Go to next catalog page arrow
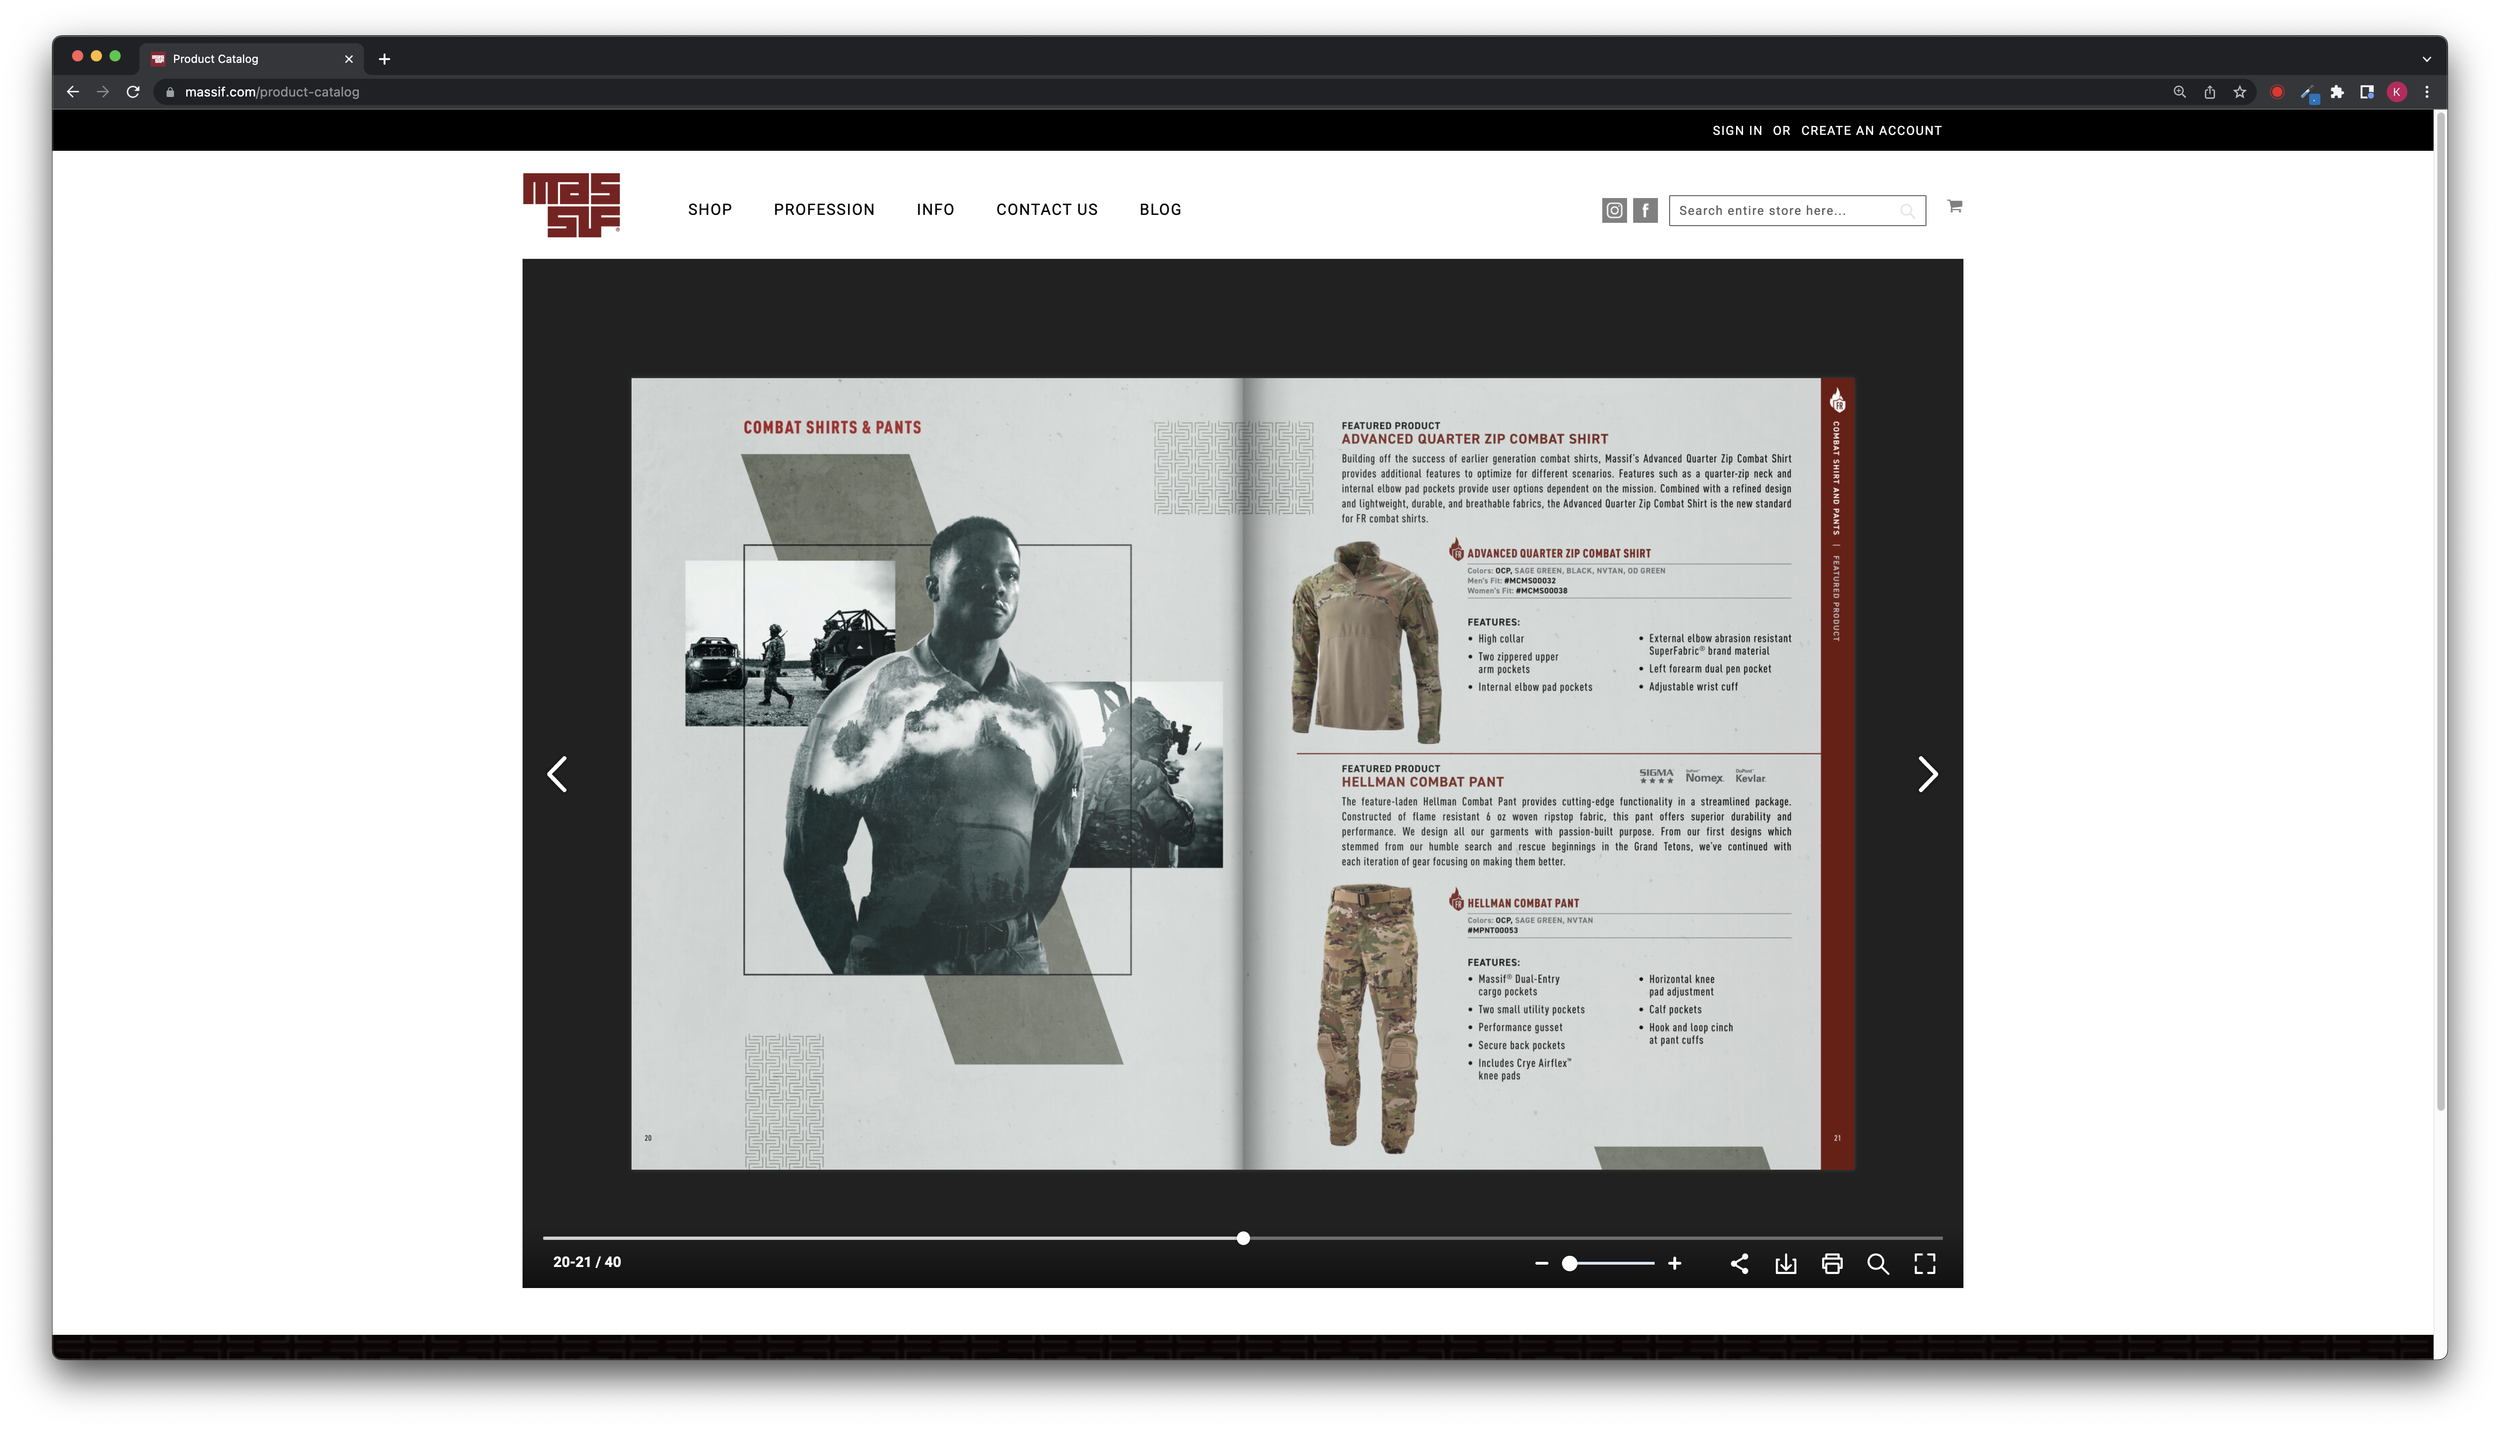 [1927, 774]
